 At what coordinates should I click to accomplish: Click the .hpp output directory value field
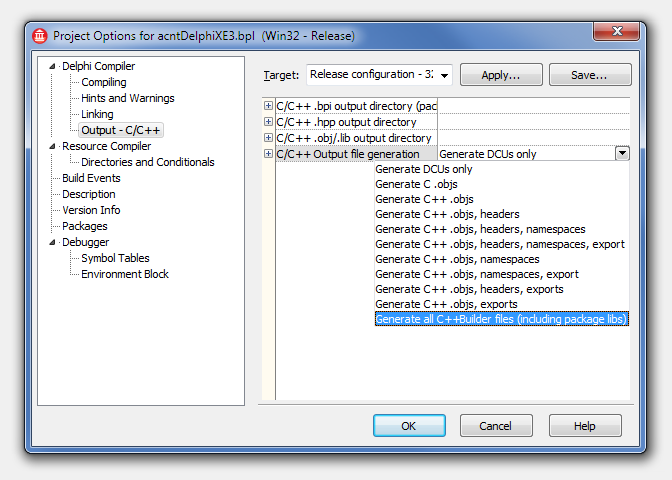pos(534,122)
